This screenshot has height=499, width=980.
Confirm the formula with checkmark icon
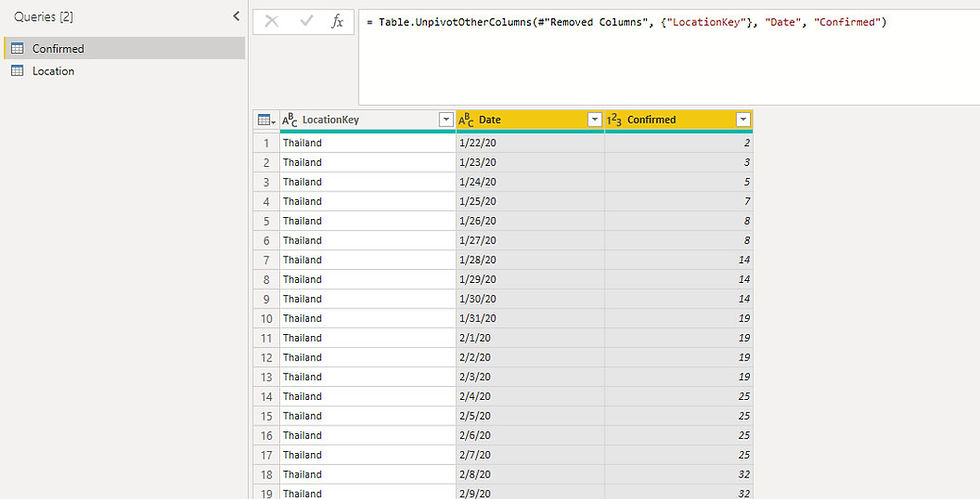tap(306, 21)
